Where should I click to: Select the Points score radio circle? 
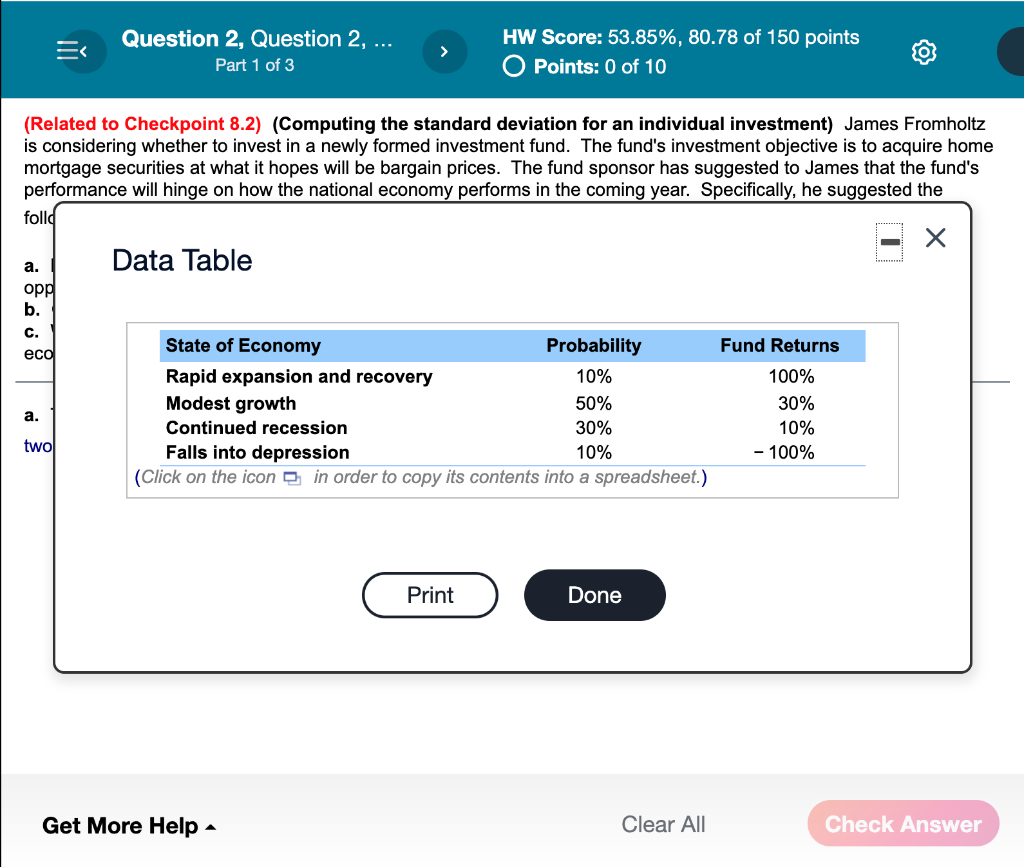[x=513, y=67]
